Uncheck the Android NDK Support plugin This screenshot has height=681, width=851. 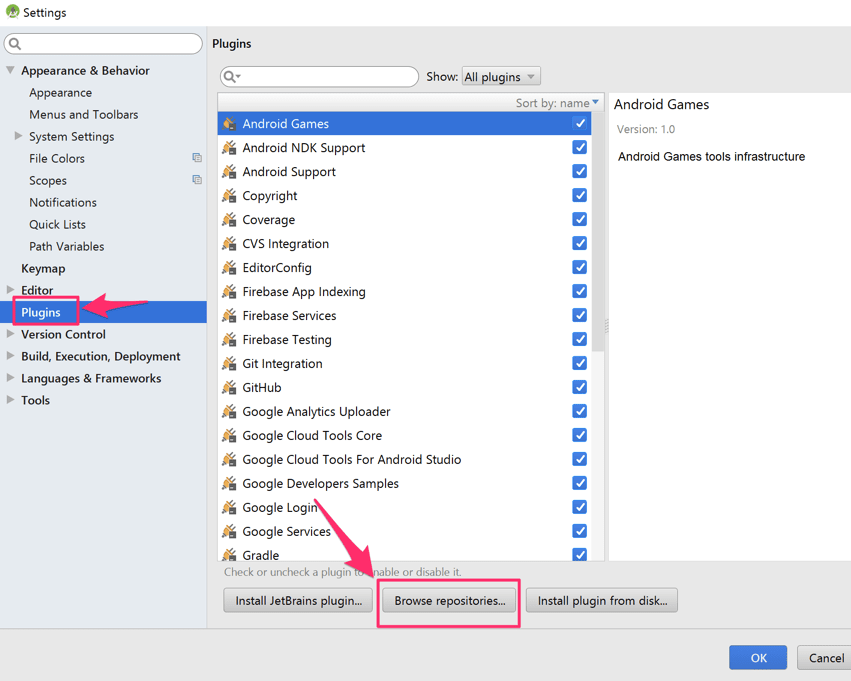580,148
